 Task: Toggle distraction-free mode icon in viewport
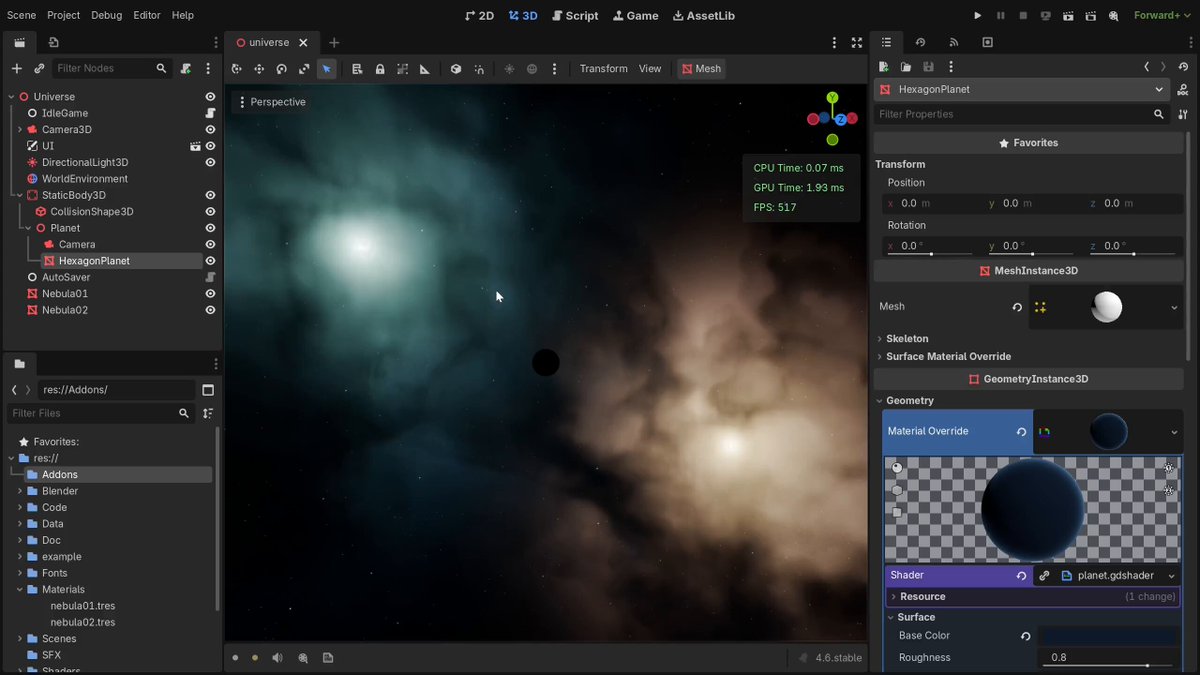point(857,43)
